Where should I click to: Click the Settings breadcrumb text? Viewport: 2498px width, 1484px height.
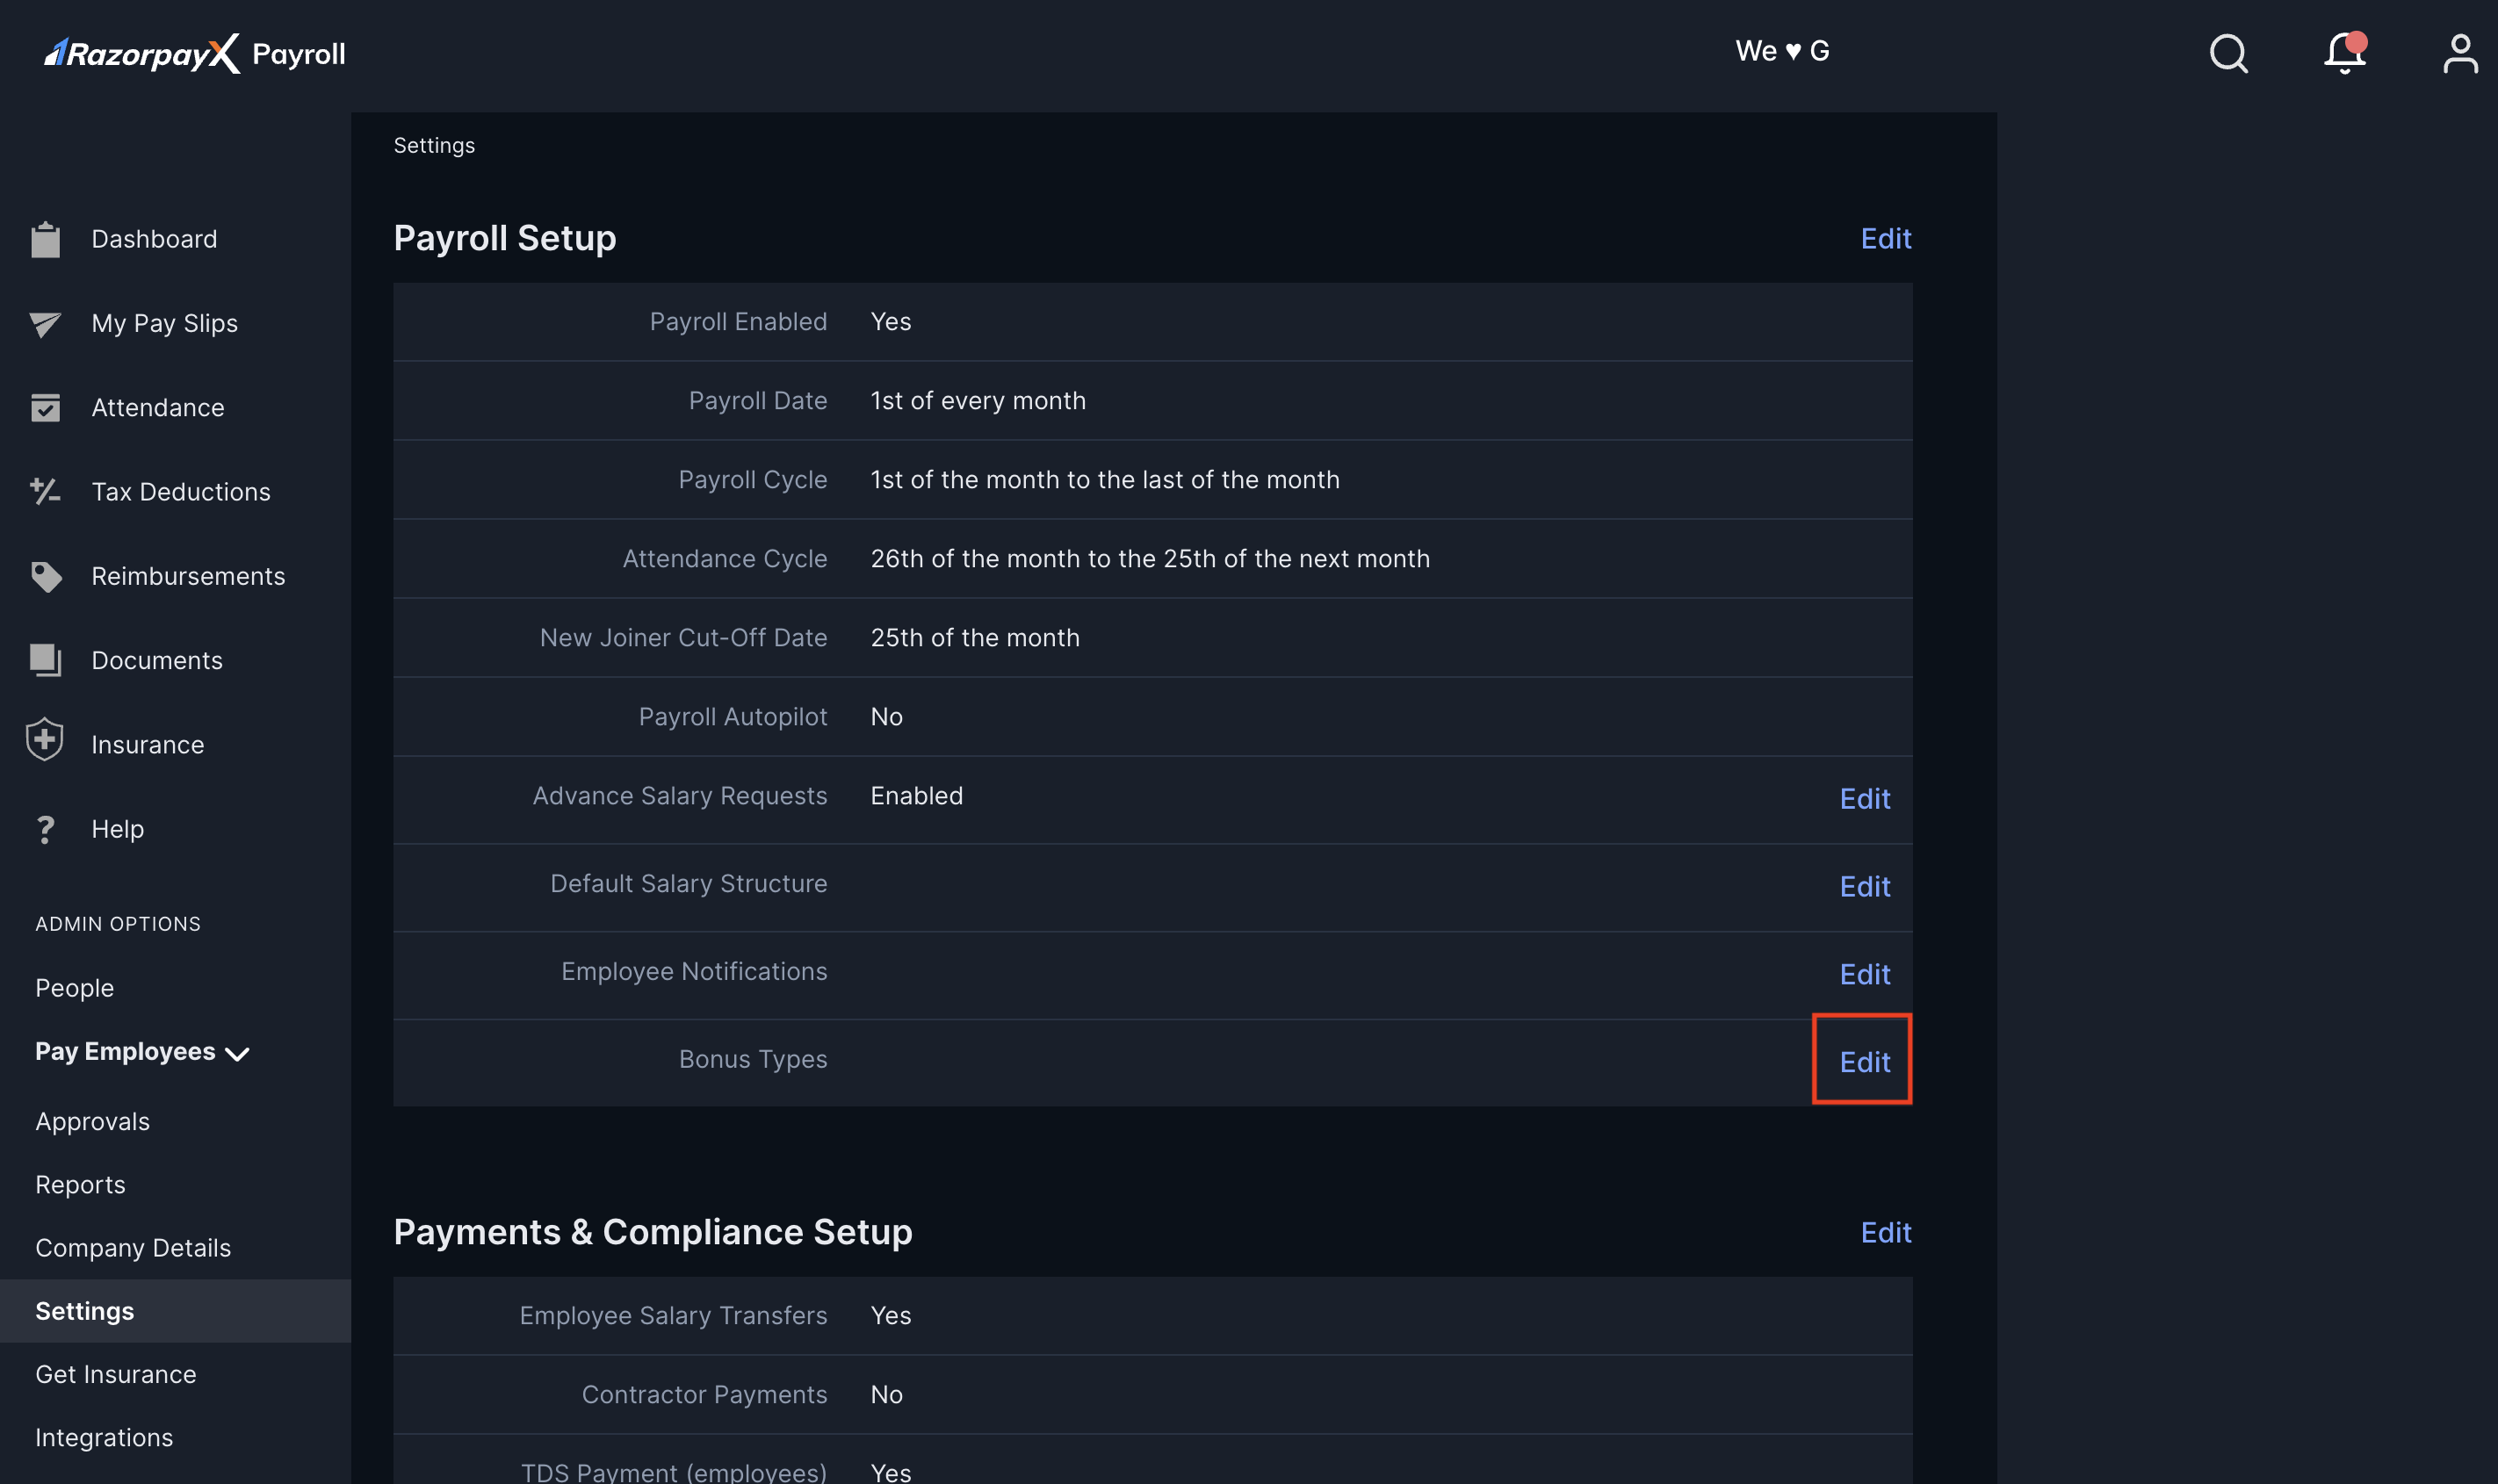[434, 145]
